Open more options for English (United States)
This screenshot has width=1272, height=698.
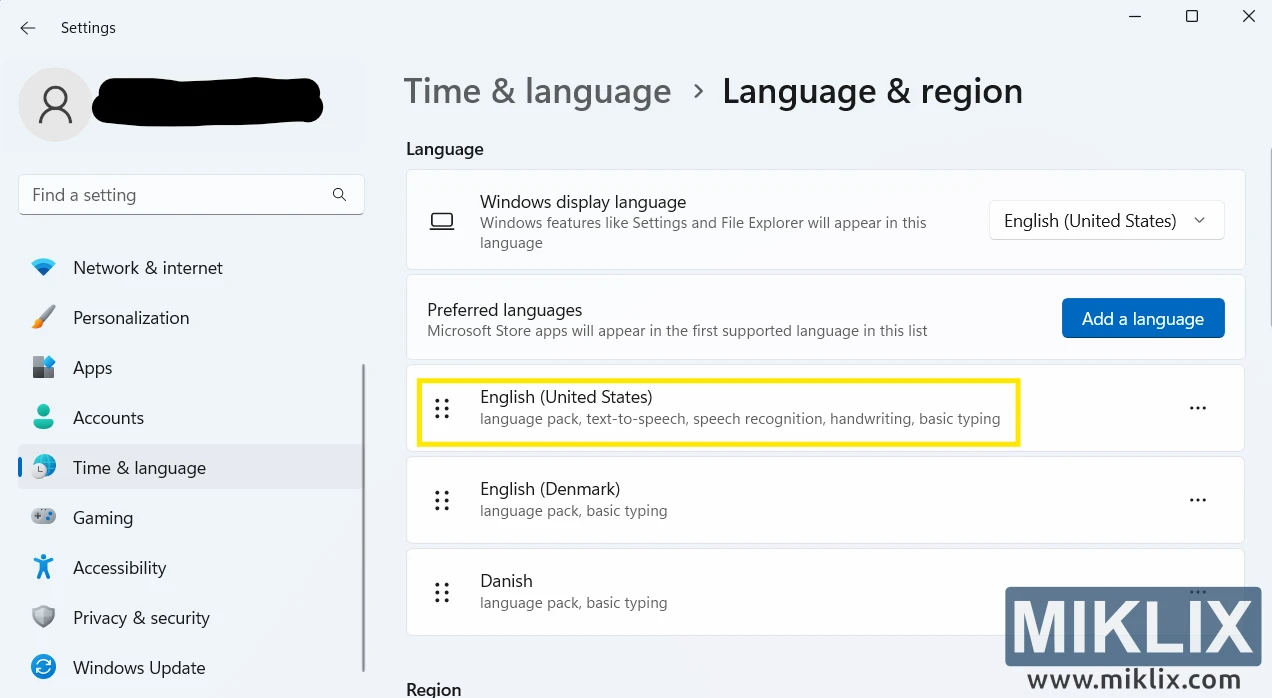[1197, 408]
